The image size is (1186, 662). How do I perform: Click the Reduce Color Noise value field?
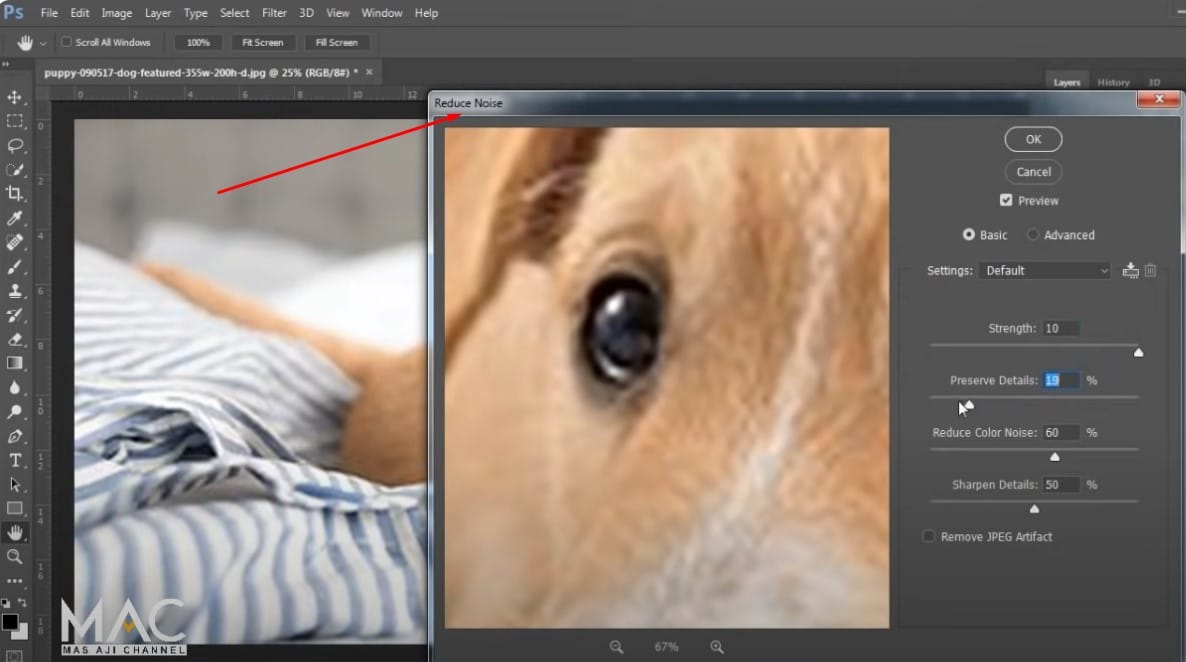[1060, 433]
